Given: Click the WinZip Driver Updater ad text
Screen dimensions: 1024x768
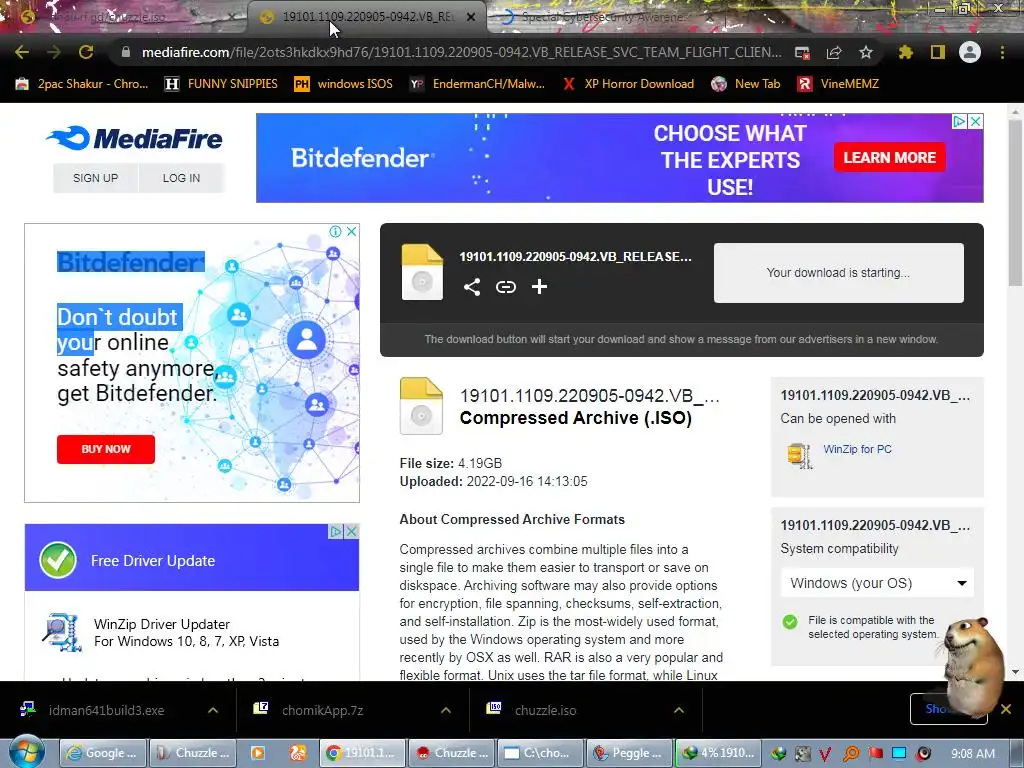Looking at the screenshot, I should point(186,633).
